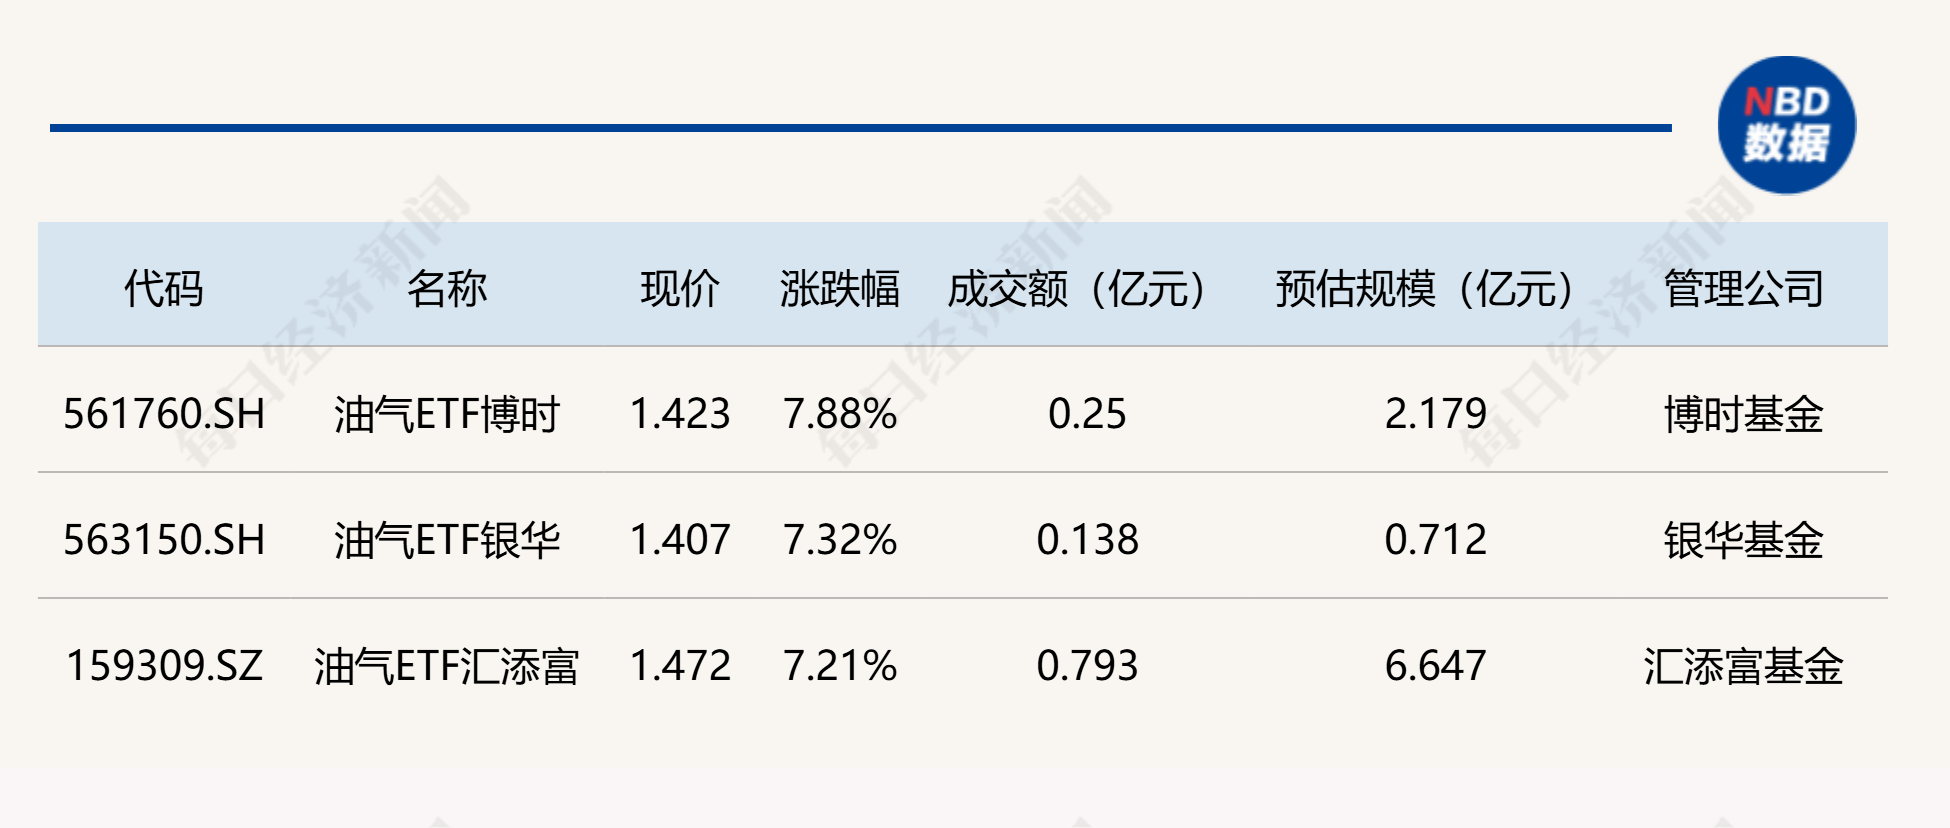Viewport: 1950px width, 828px height.
Task: Click the 涨跌幅 column header
Action: tap(839, 289)
